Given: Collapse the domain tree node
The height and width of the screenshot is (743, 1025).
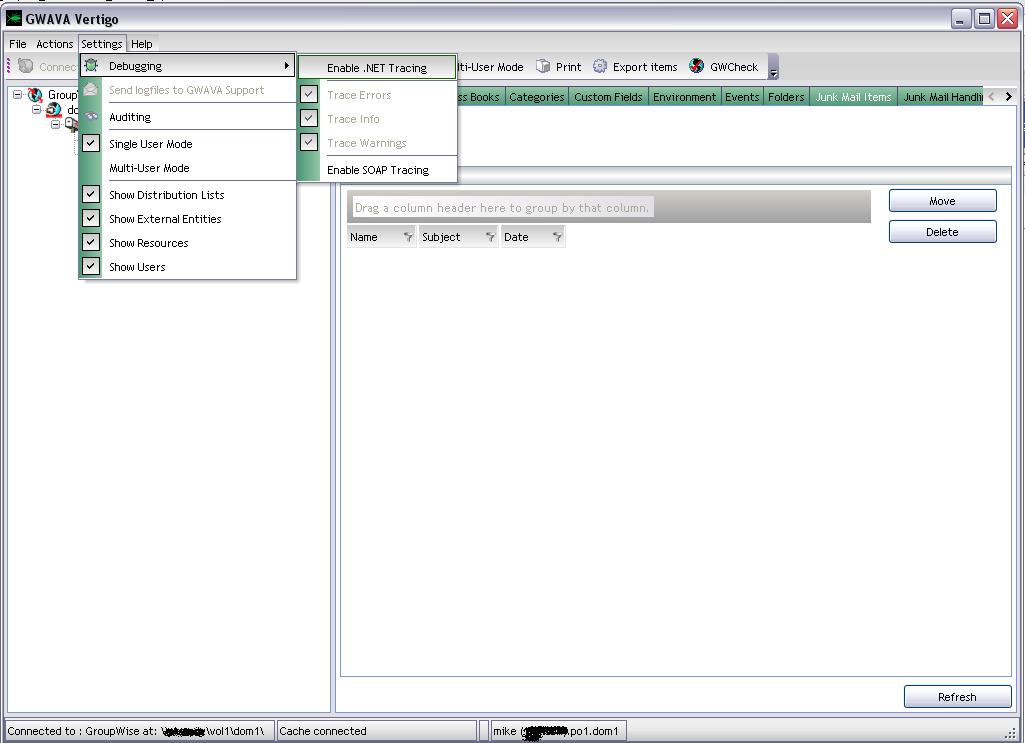Looking at the screenshot, I should (x=37, y=109).
